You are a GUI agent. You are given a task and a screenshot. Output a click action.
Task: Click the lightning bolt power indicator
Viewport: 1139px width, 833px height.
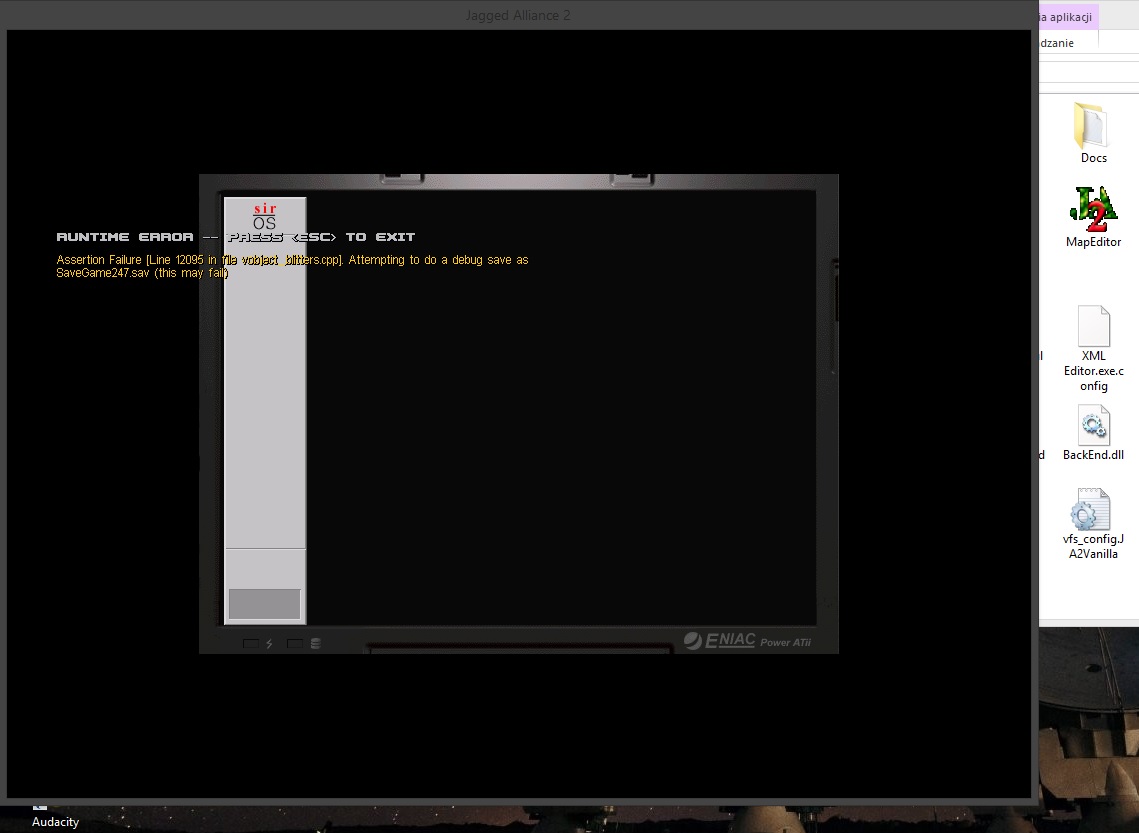click(268, 644)
